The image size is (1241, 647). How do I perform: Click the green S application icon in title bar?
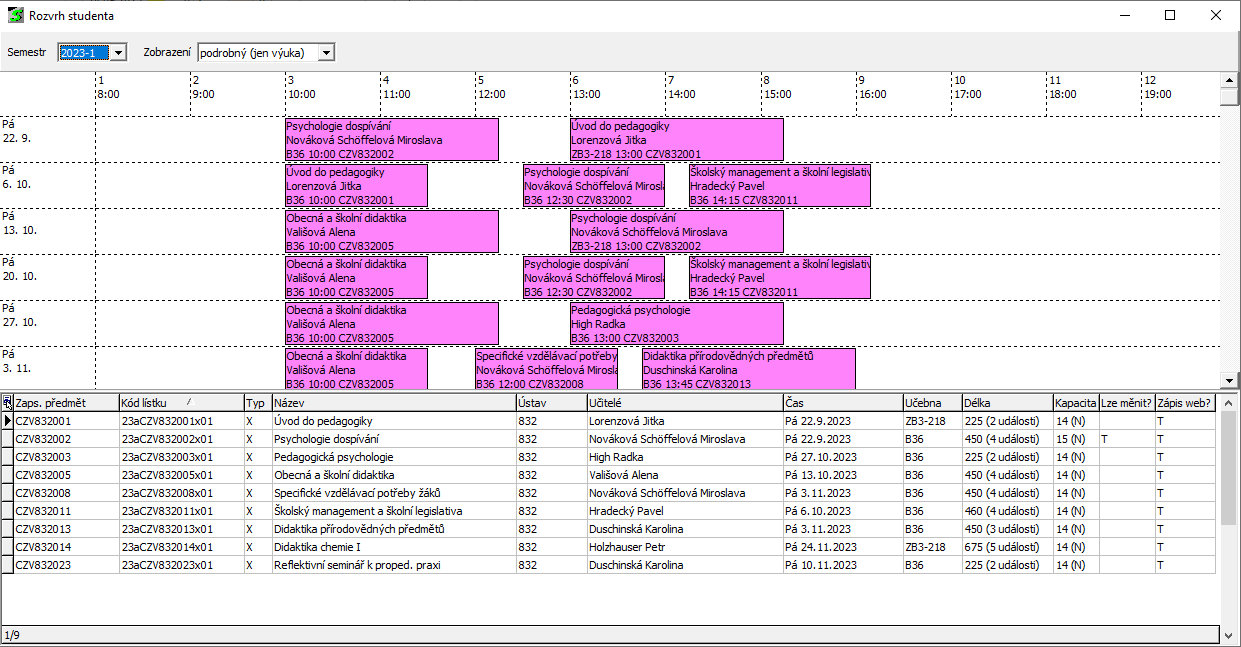pyautogui.click(x=16, y=16)
